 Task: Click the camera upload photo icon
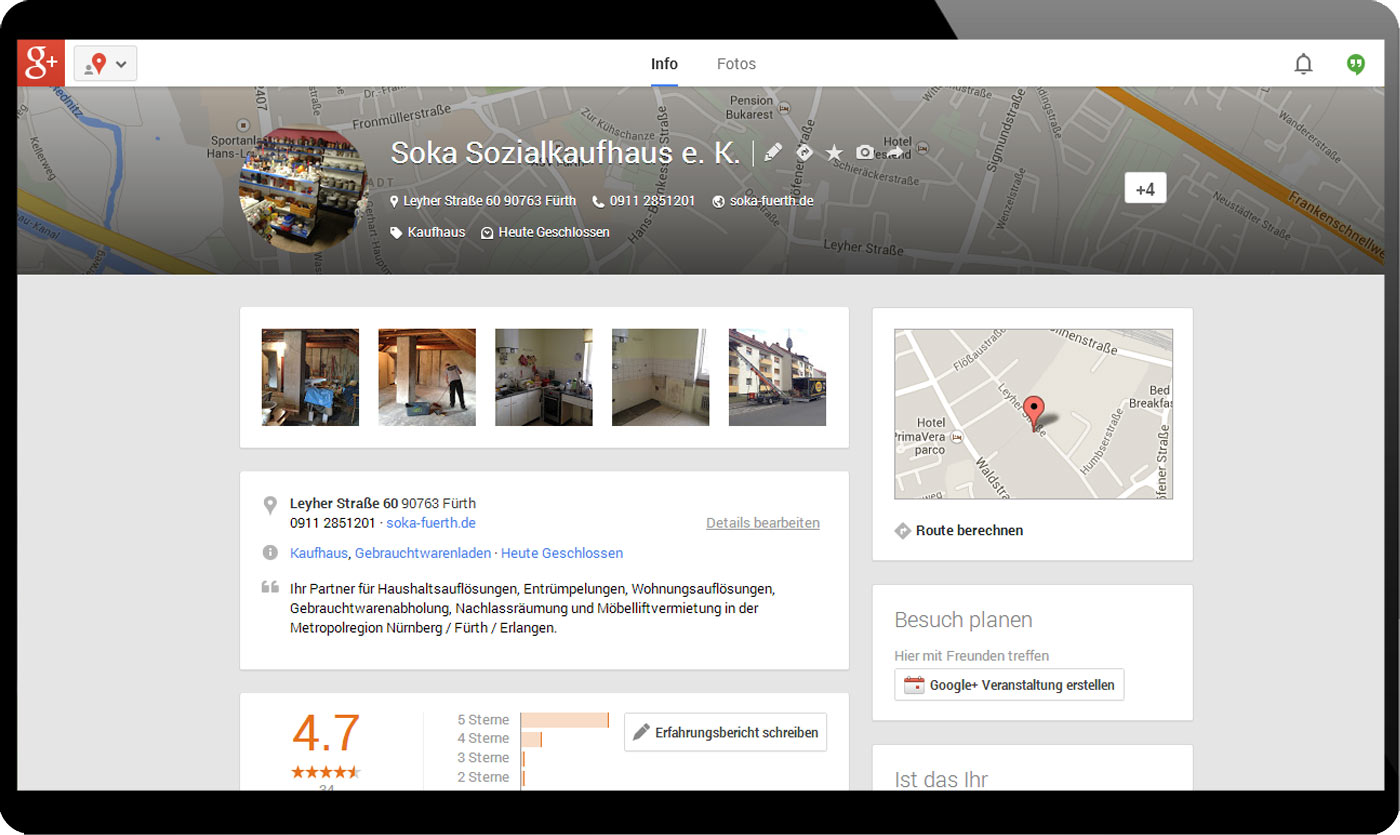click(x=864, y=153)
